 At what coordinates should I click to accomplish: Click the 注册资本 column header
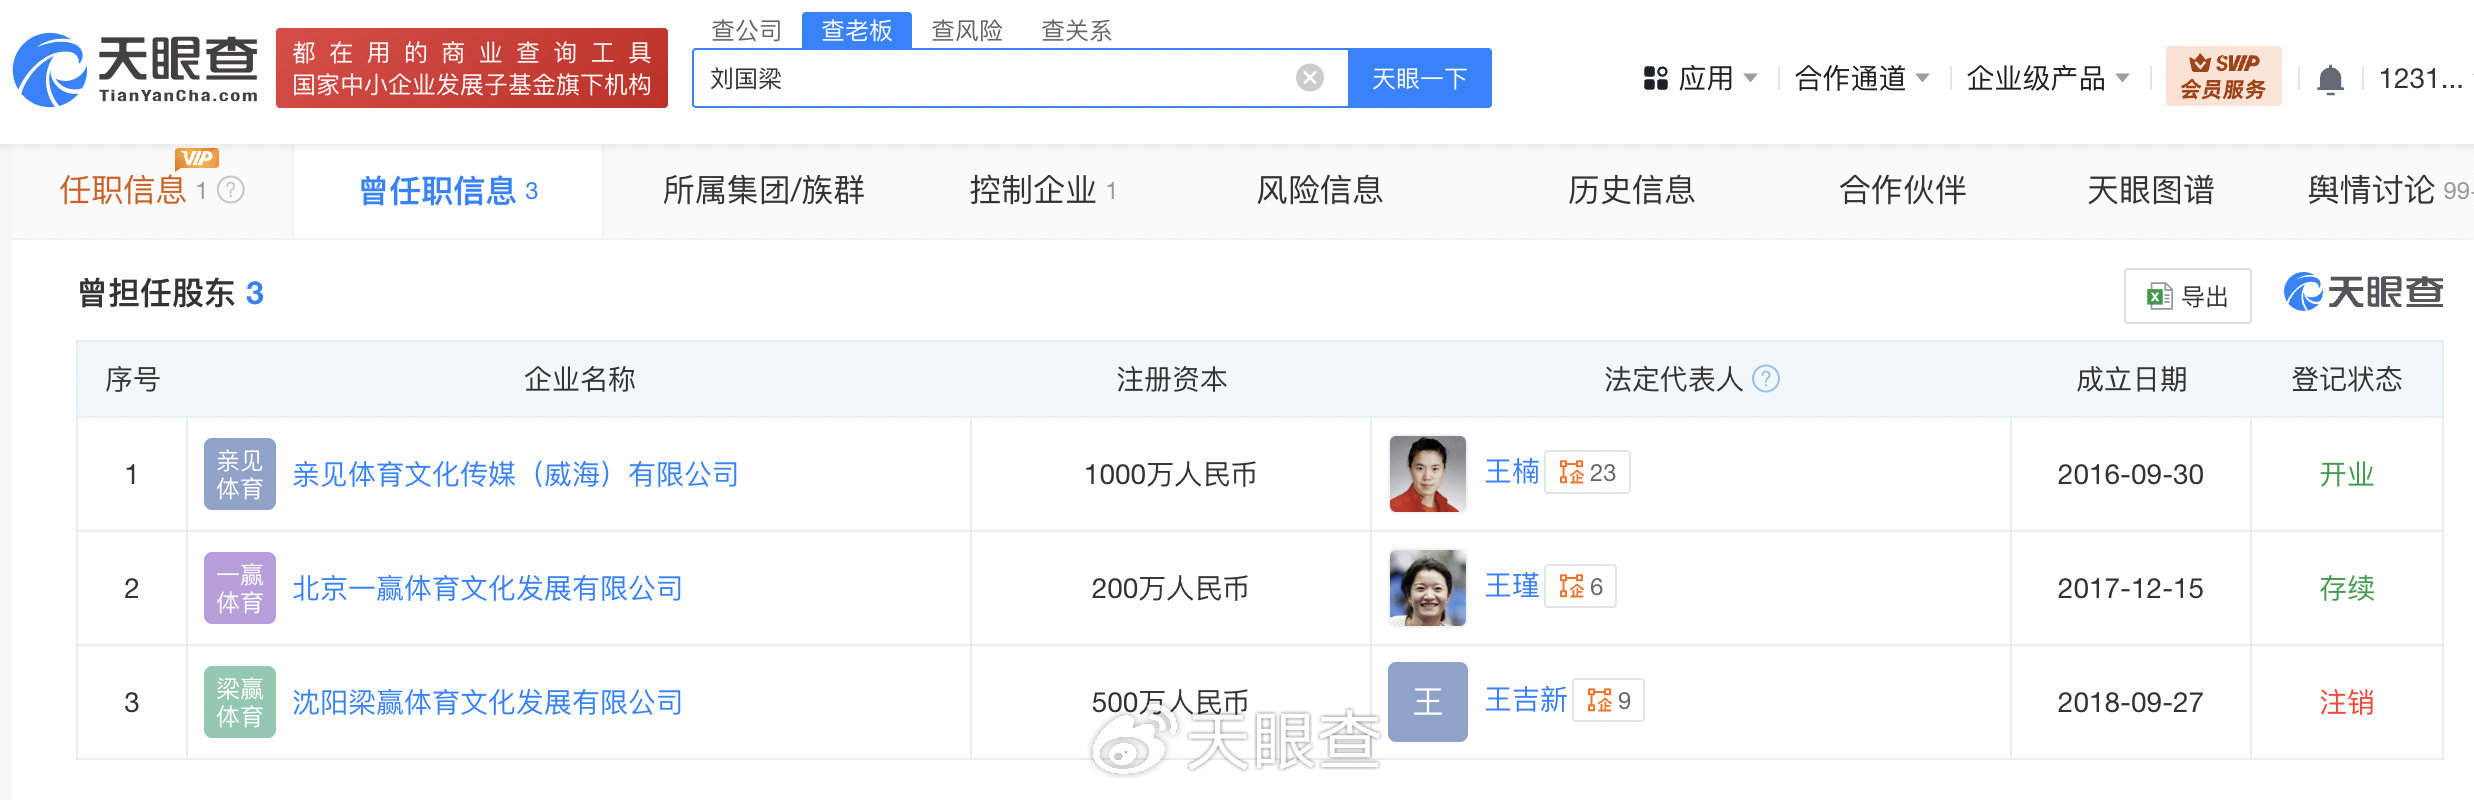tap(1171, 379)
